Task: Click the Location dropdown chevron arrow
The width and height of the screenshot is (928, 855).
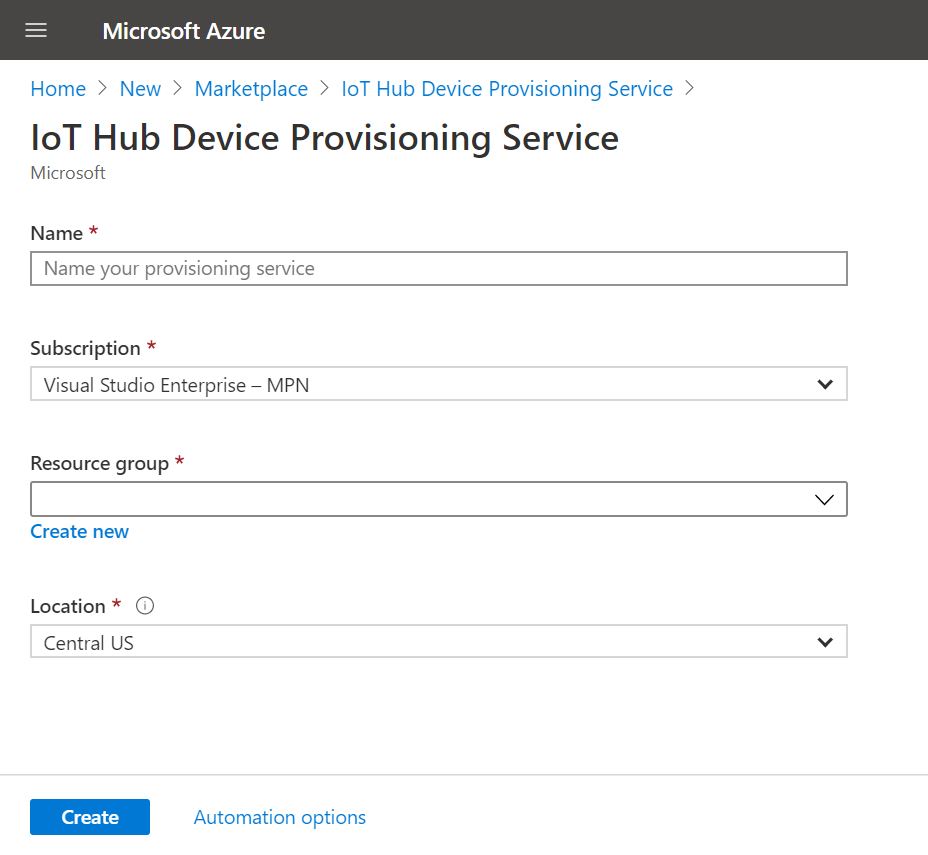Action: (x=824, y=642)
